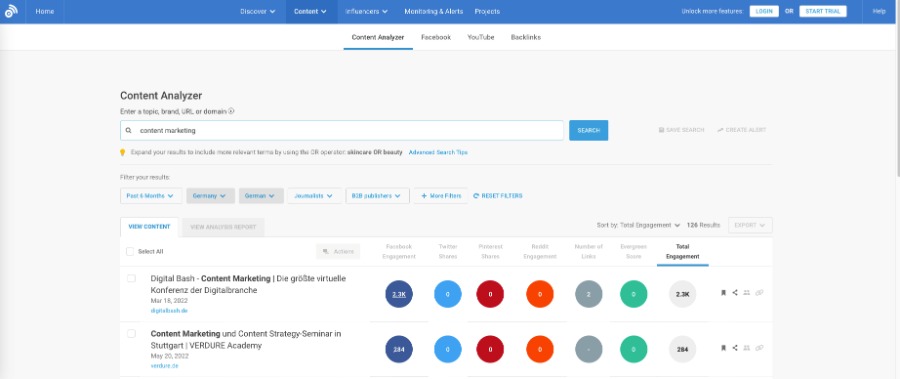Click Facebook engagement bubble 284

tap(399, 349)
